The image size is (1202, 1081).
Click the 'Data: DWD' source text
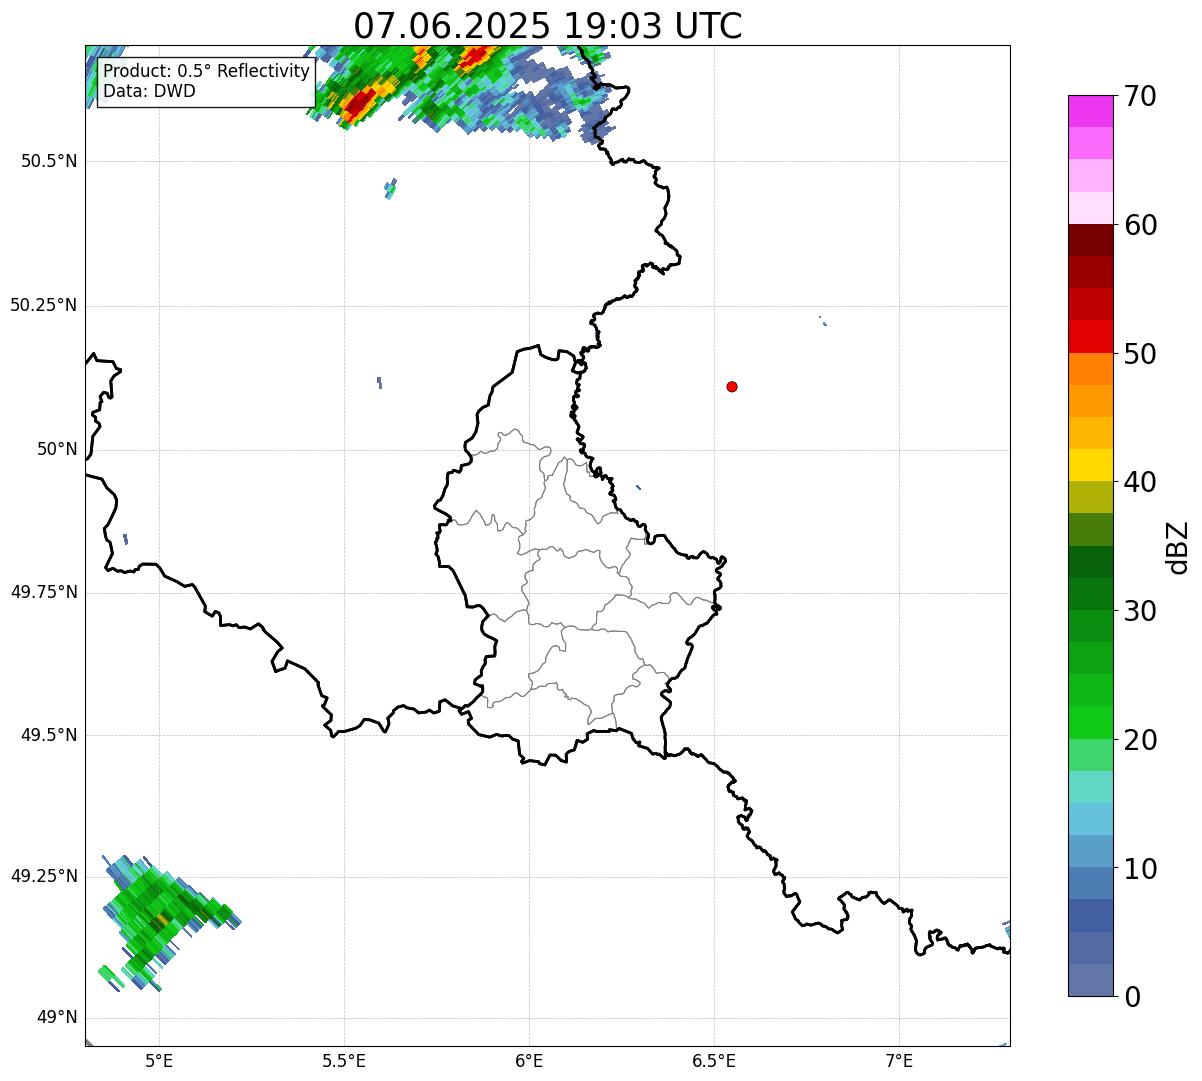click(150, 91)
